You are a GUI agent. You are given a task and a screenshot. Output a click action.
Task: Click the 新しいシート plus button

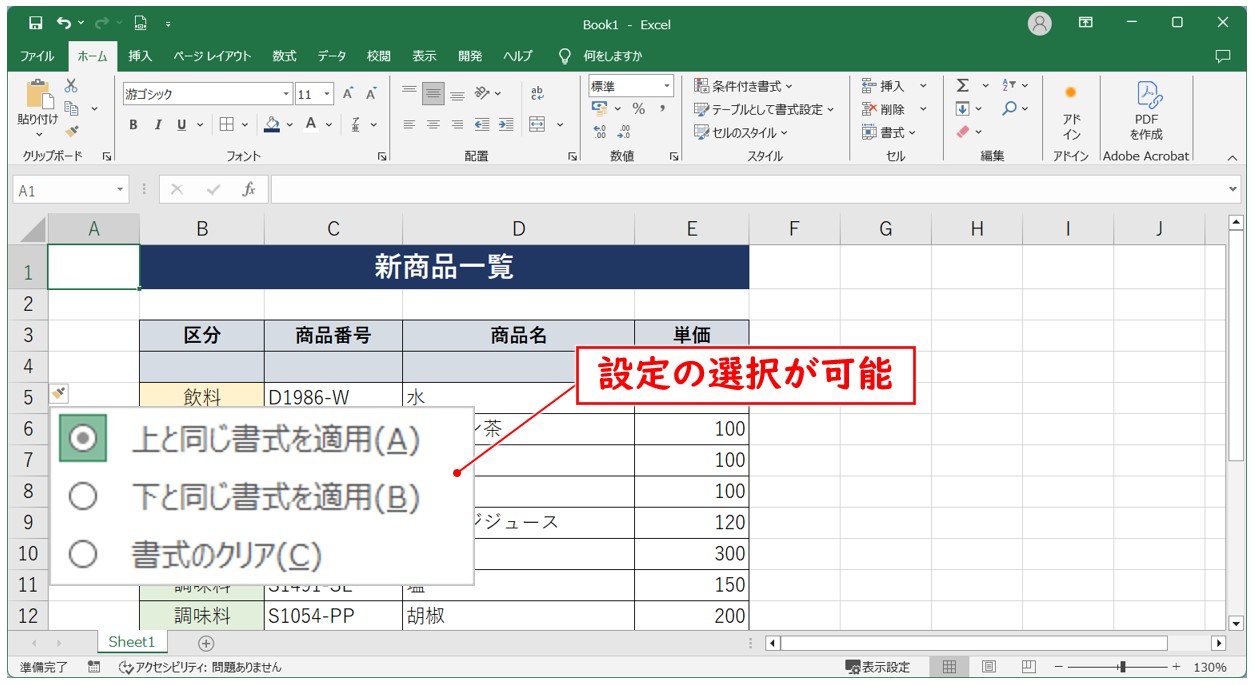point(204,641)
